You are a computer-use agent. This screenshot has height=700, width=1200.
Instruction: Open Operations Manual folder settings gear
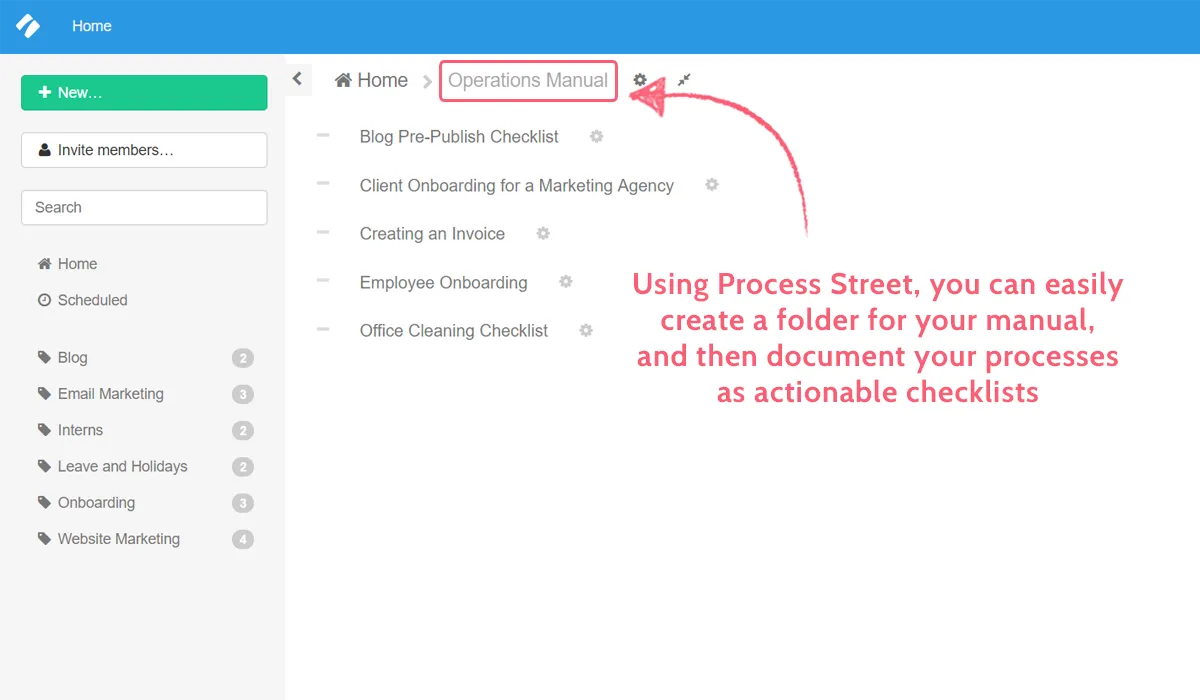tap(640, 80)
